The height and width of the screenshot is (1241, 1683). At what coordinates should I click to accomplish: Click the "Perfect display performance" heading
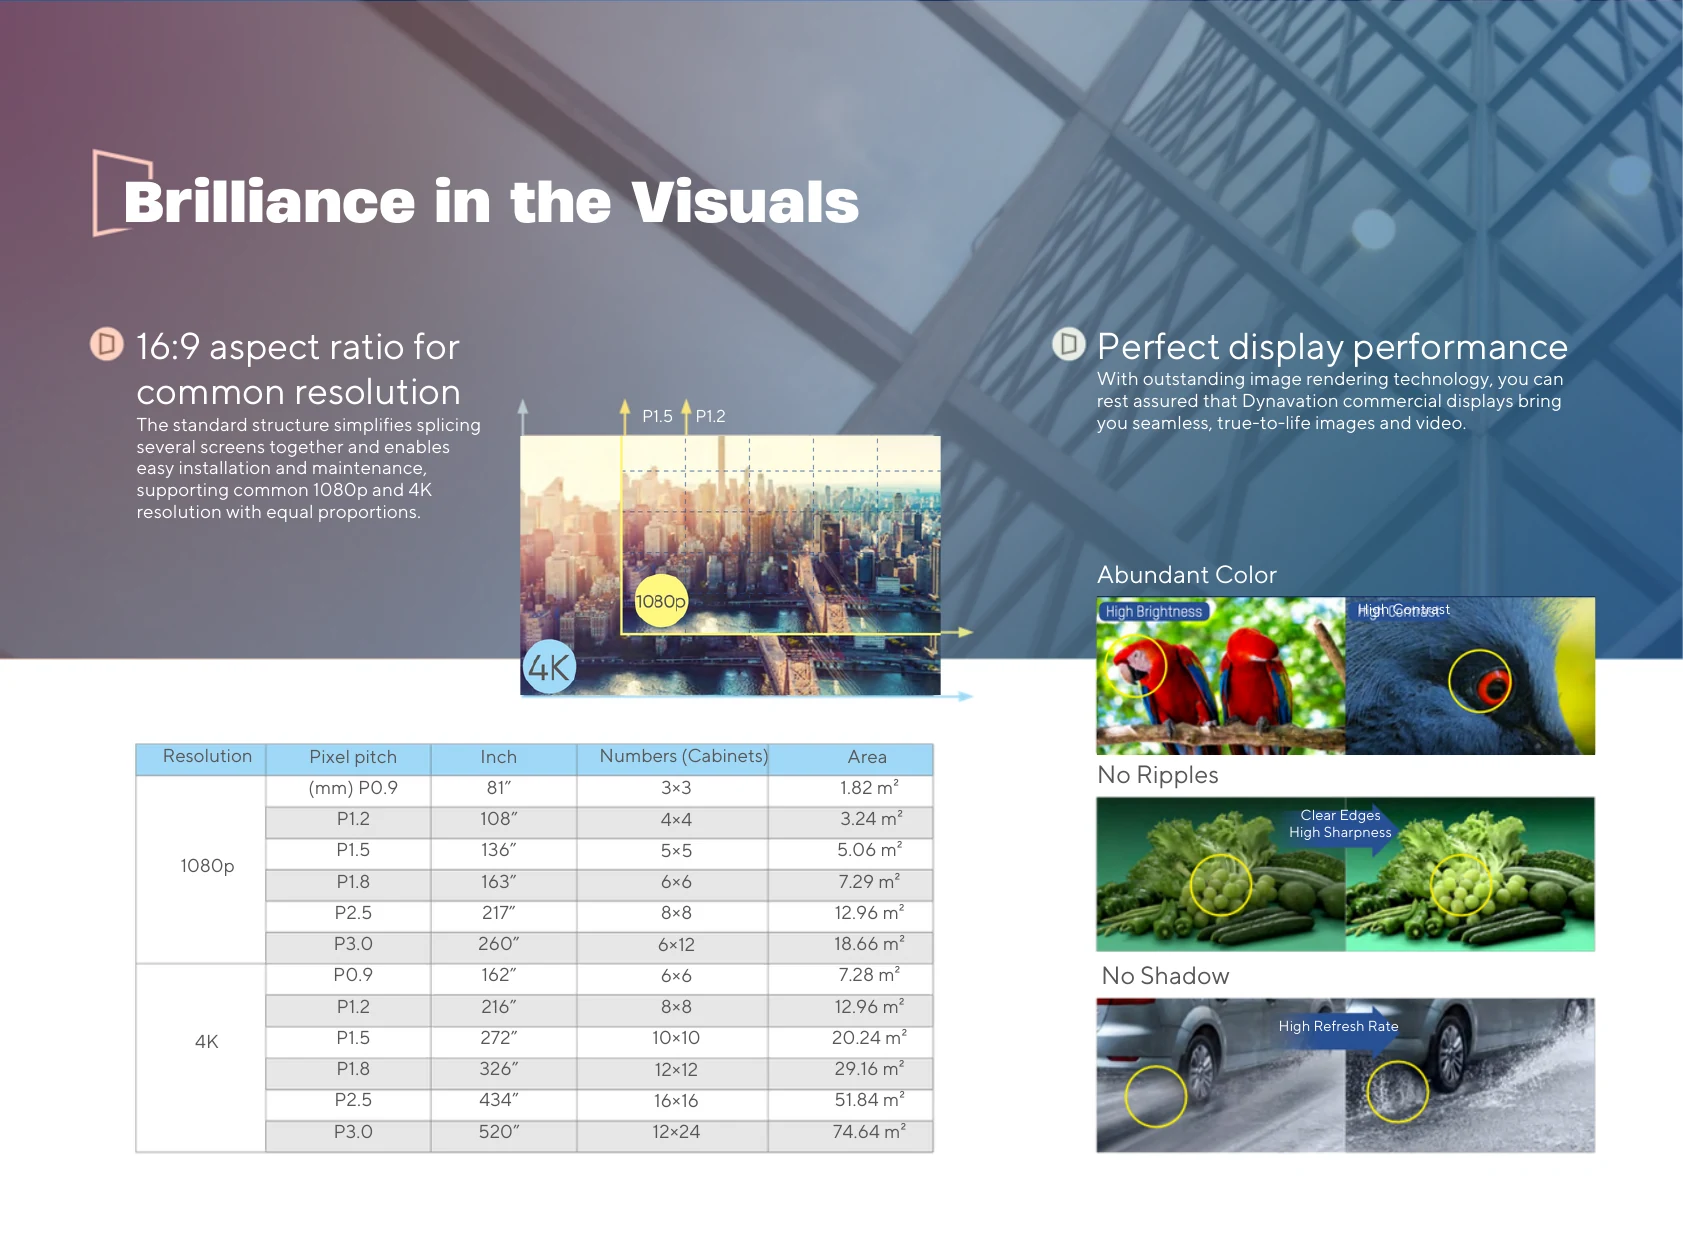tap(1332, 346)
